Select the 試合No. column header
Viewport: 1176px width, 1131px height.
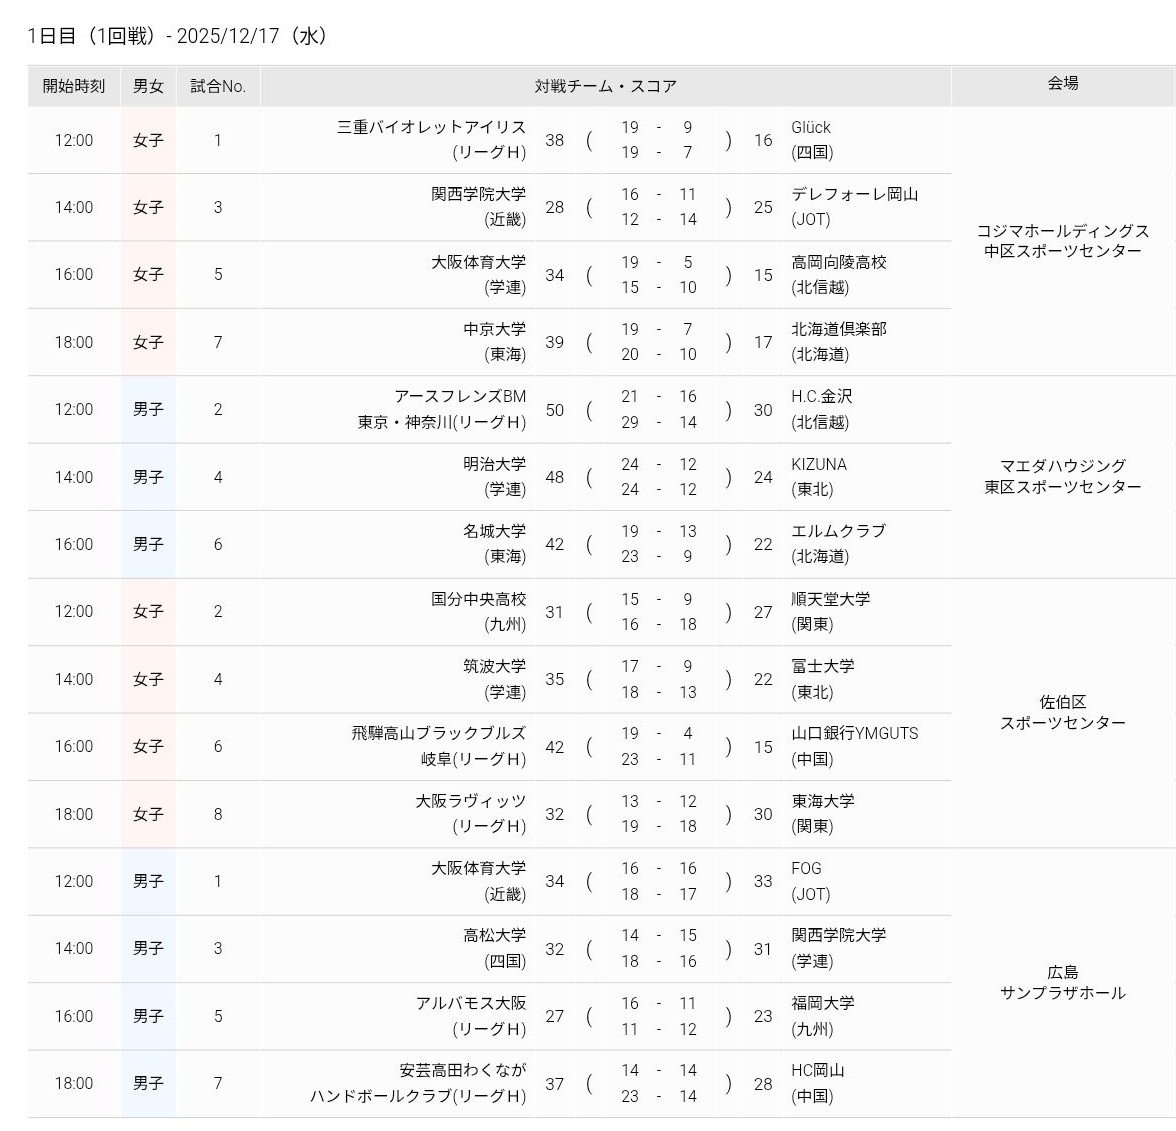(218, 86)
